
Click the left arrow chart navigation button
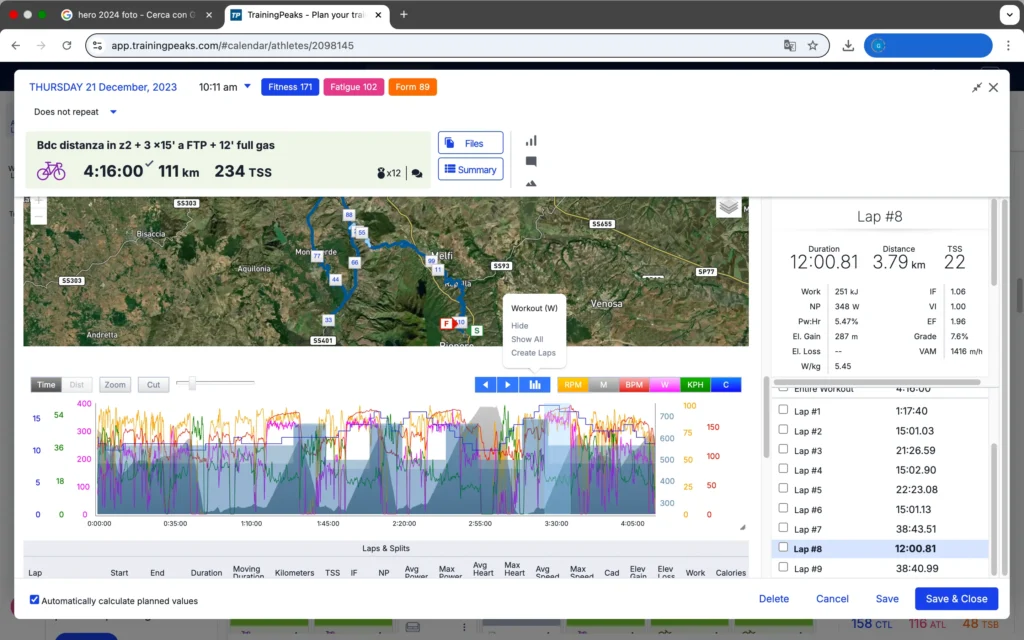pyautogui.click(x=486, y=384)
